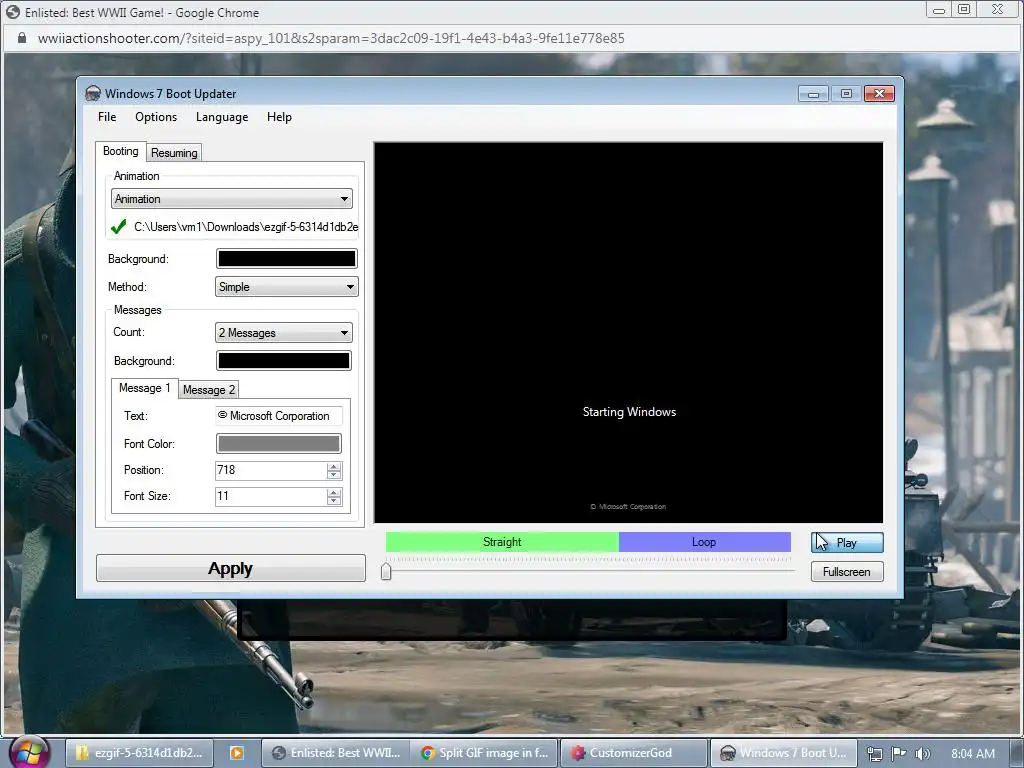This screenshot has height=768, width=1024.
Task: Click the Messages Background color swatch
Action: tap(283, 360)
